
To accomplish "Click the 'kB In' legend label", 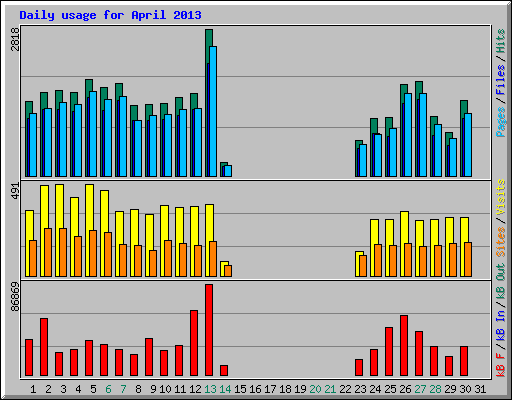I will tap(501, 326).
